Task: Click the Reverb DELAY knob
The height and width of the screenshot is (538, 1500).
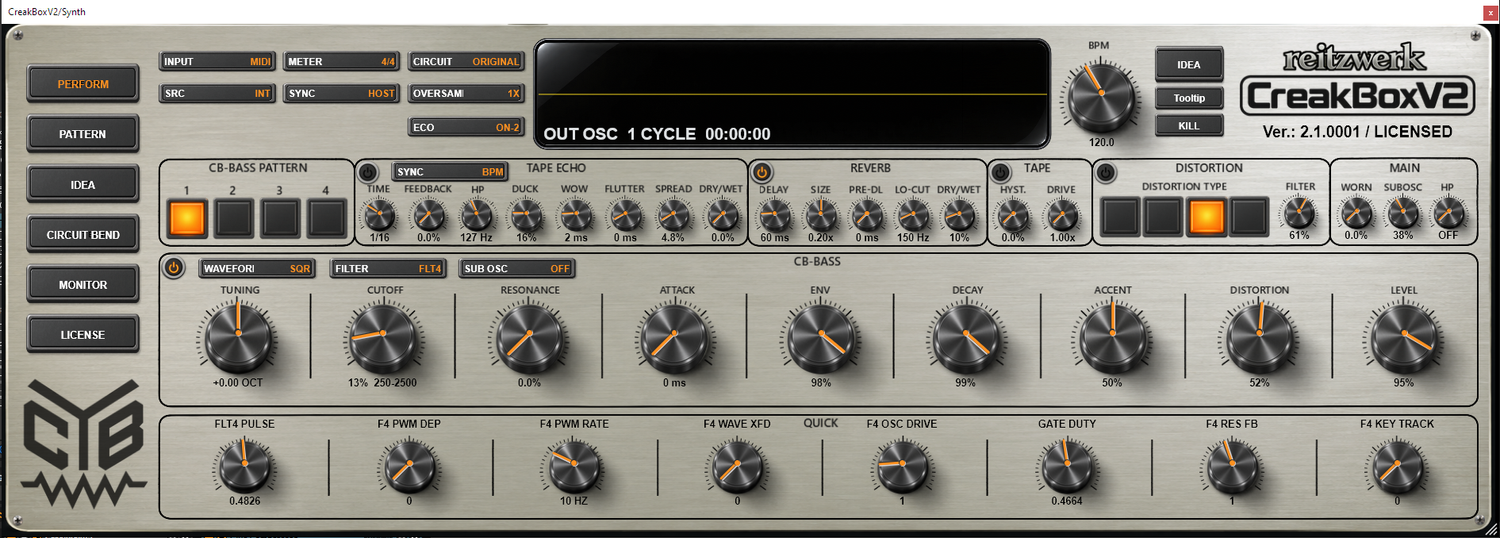Action: (x=774, y=215)
